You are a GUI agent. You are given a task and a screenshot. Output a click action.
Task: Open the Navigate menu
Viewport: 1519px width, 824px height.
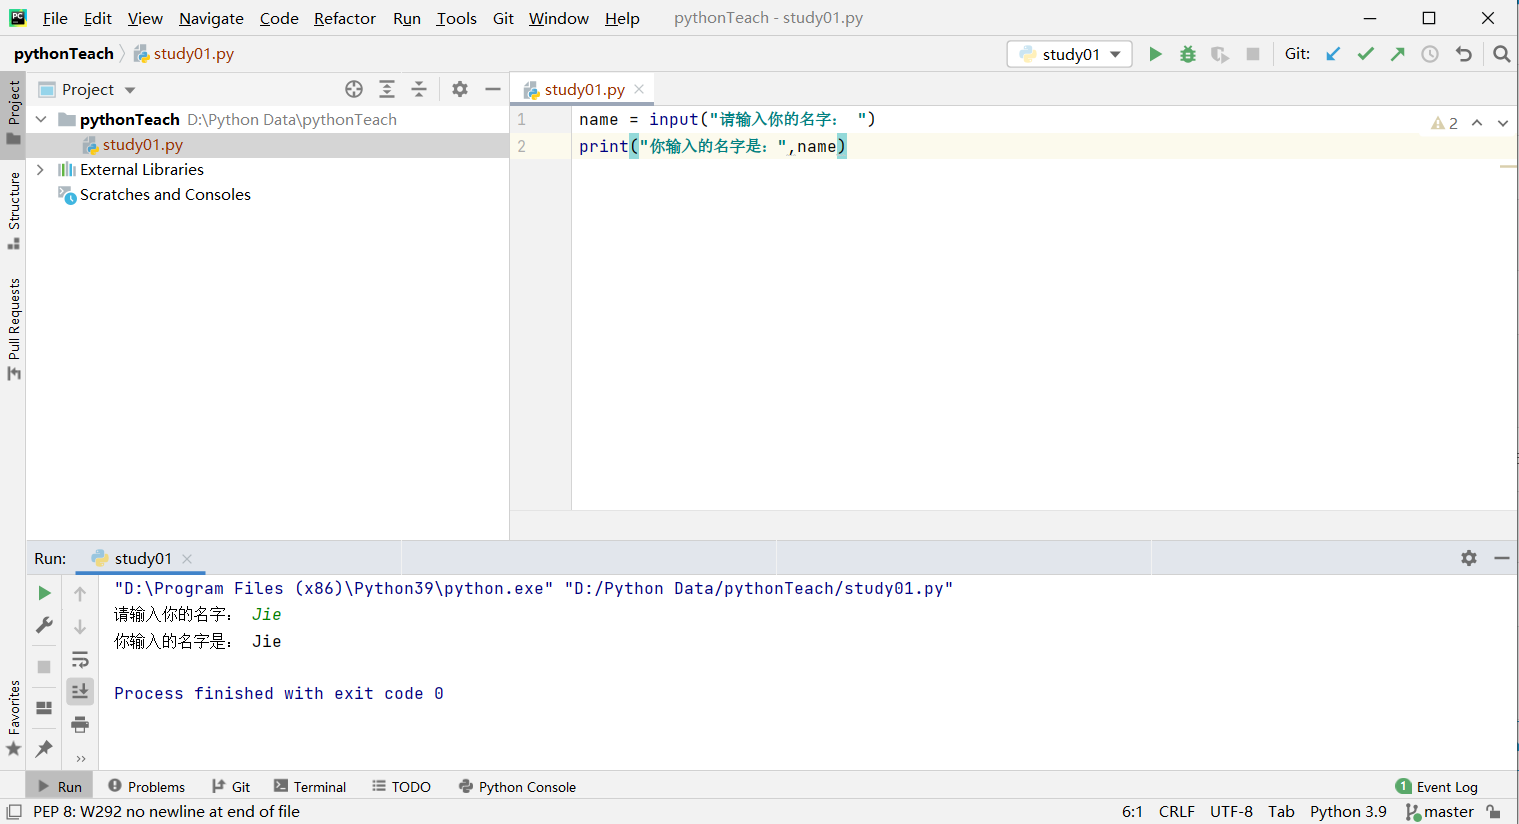pos(211,18)
